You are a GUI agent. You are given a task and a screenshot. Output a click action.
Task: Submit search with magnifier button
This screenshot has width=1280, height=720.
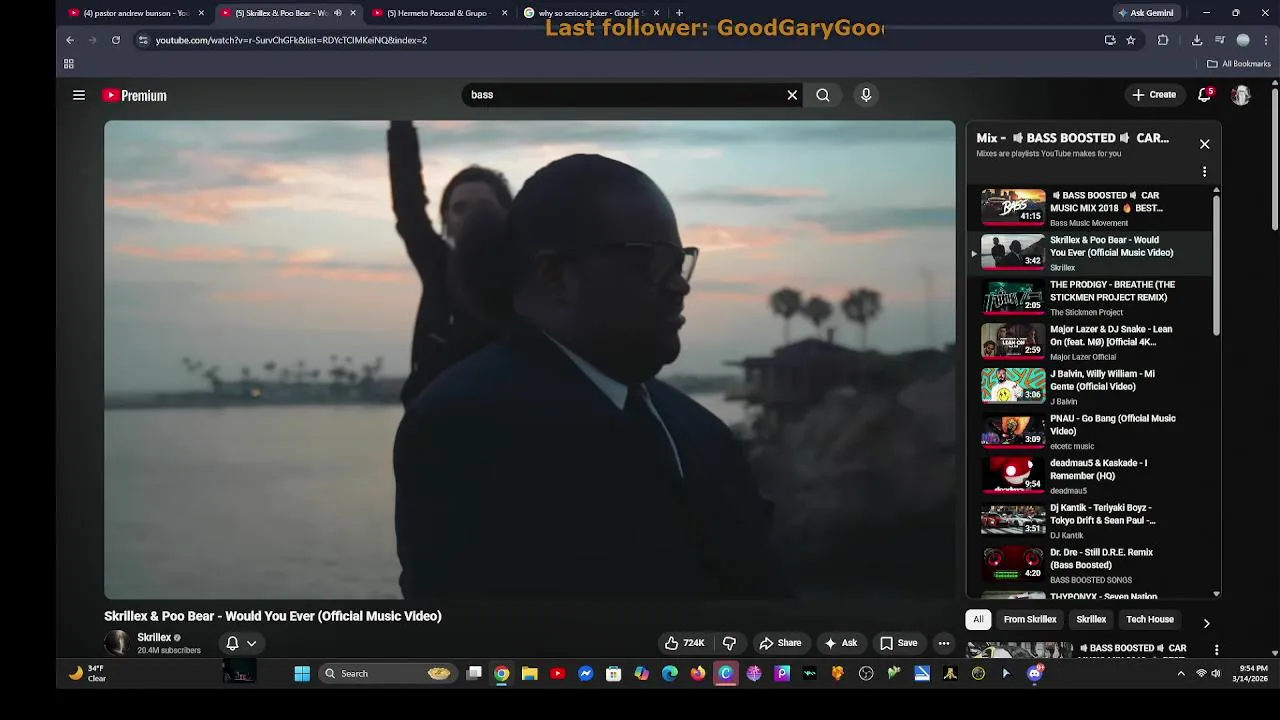pos(822,95)
